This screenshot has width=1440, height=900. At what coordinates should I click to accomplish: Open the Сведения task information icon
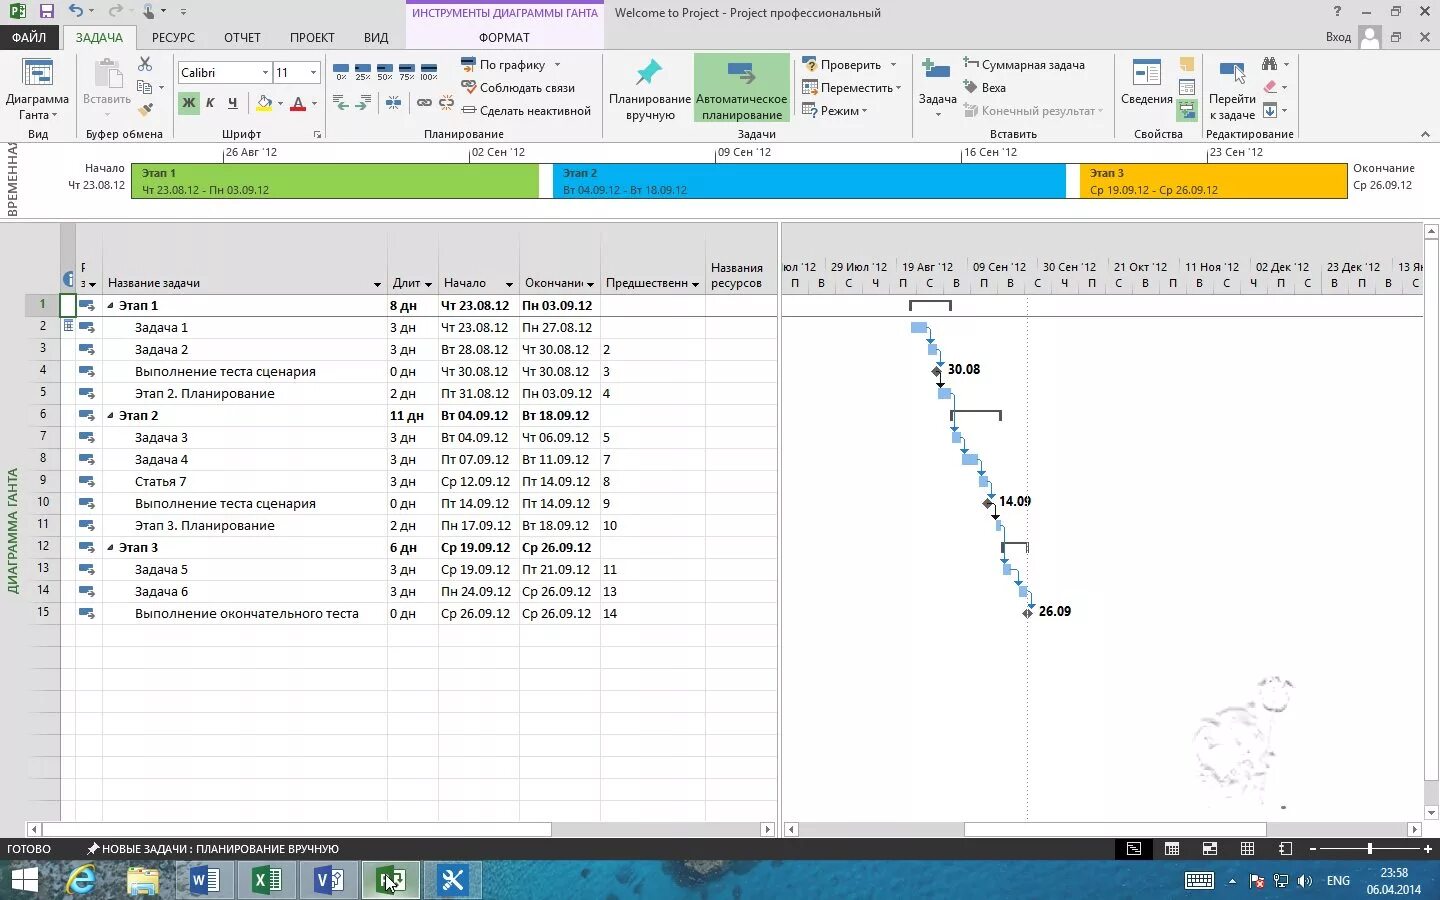click(x=1146, y=74)
